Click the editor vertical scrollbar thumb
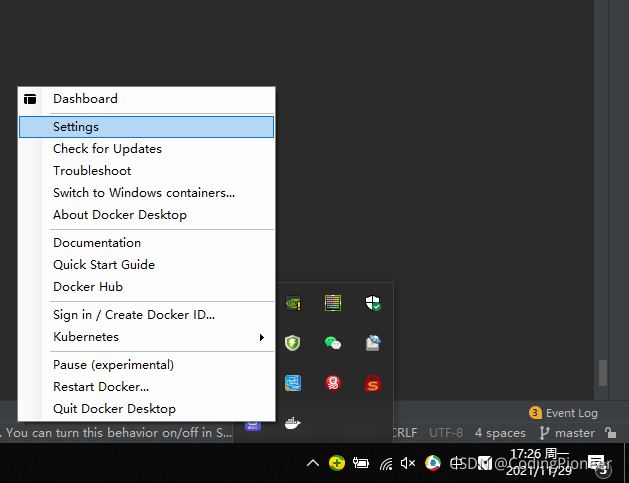This screenshot has height=483, width=629. 603,373
